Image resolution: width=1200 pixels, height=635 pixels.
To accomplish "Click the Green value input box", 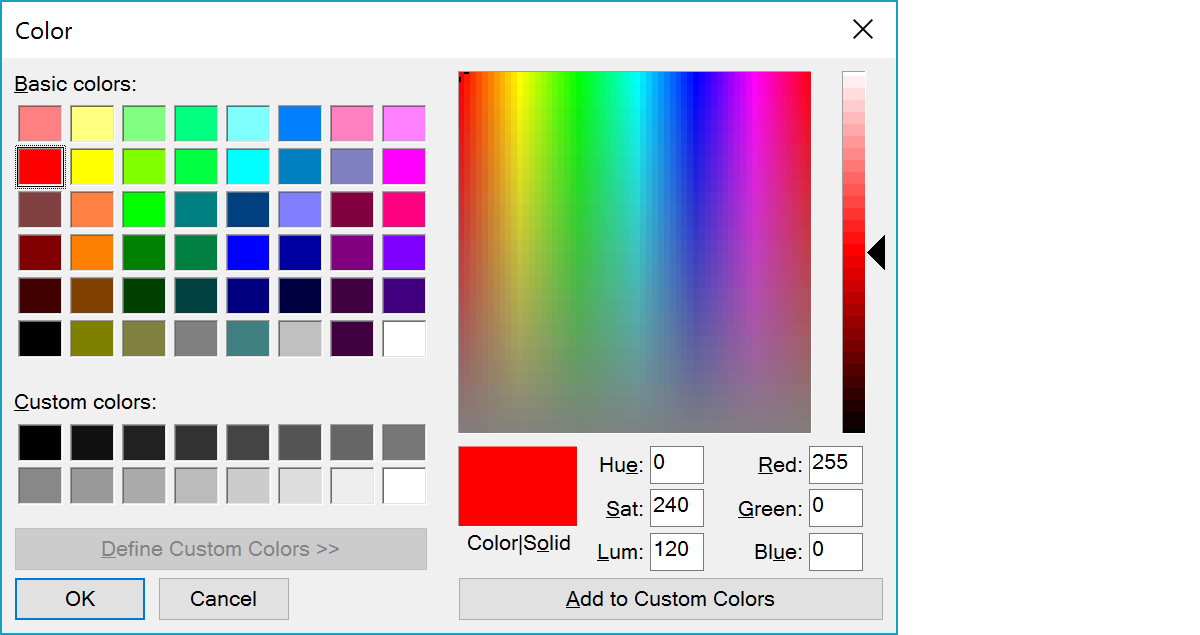I will coord(835,508).
